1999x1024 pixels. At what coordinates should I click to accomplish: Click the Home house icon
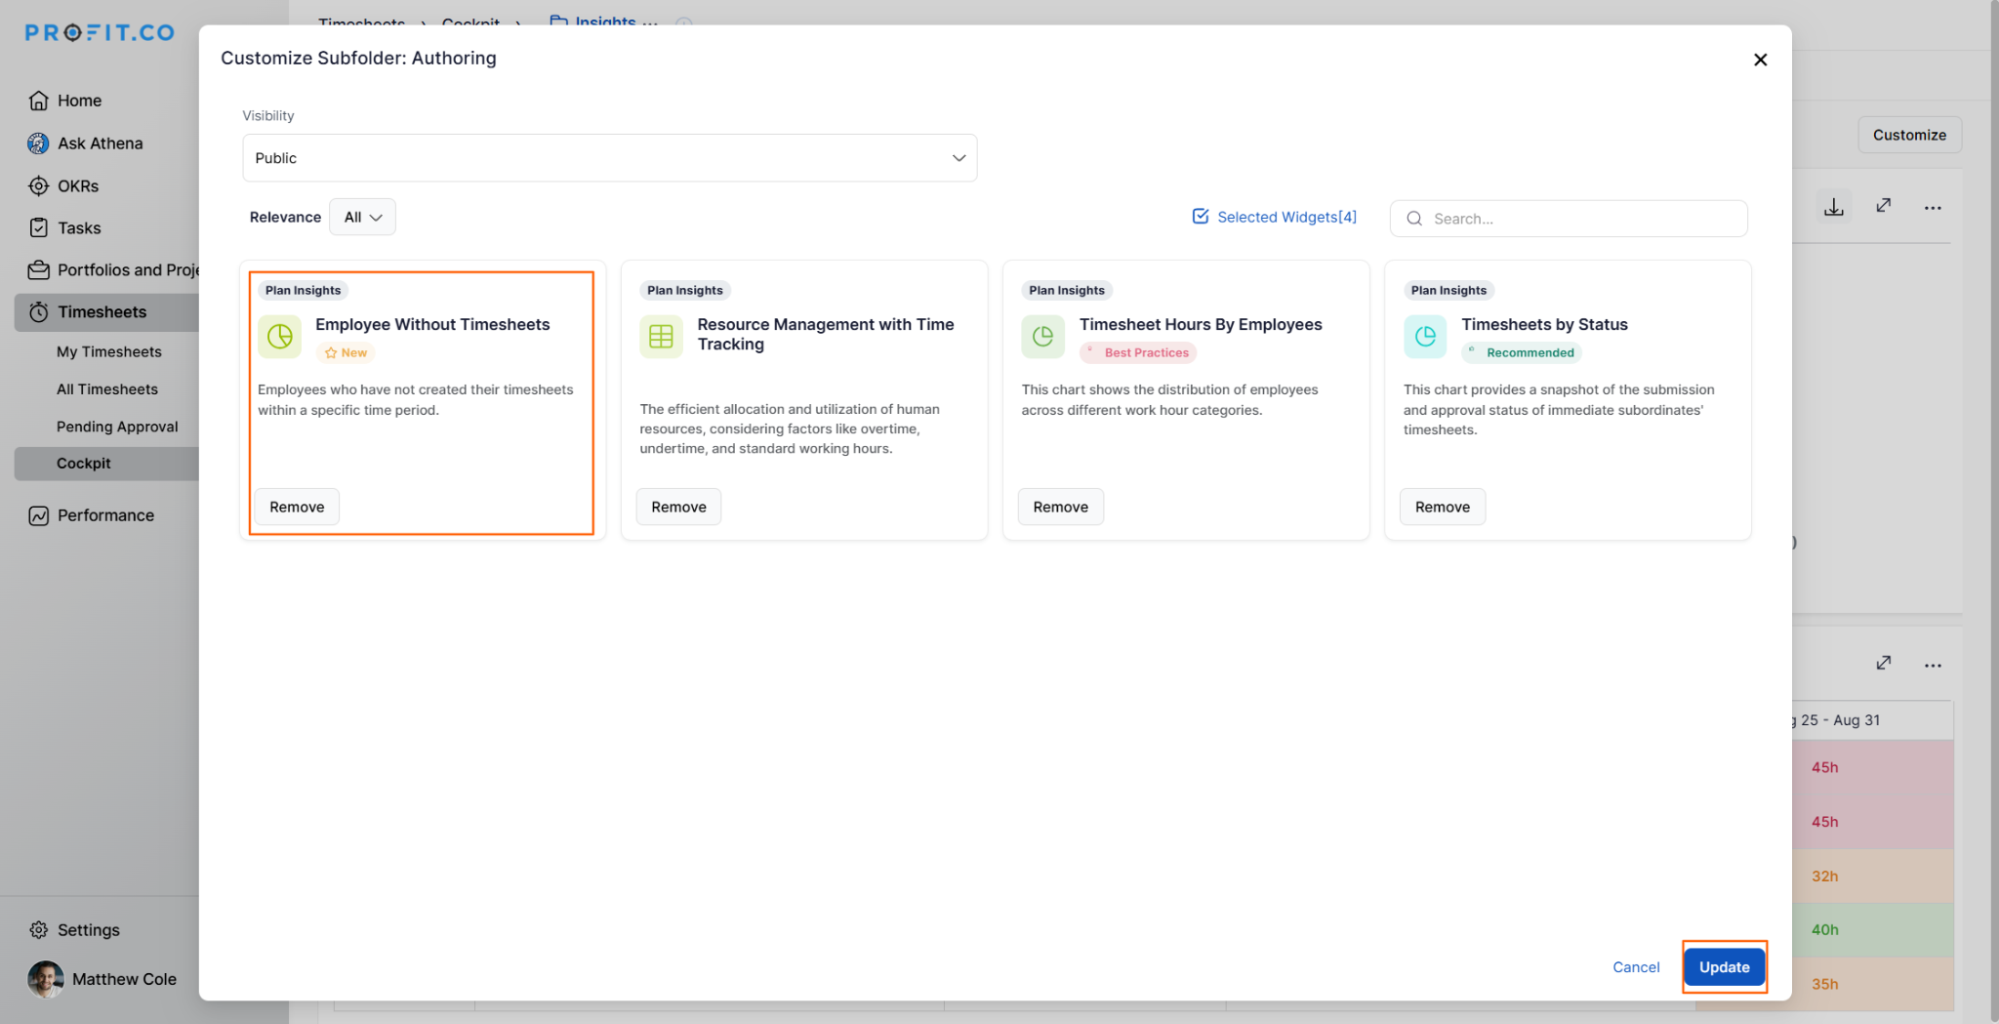tap(38, 101)
